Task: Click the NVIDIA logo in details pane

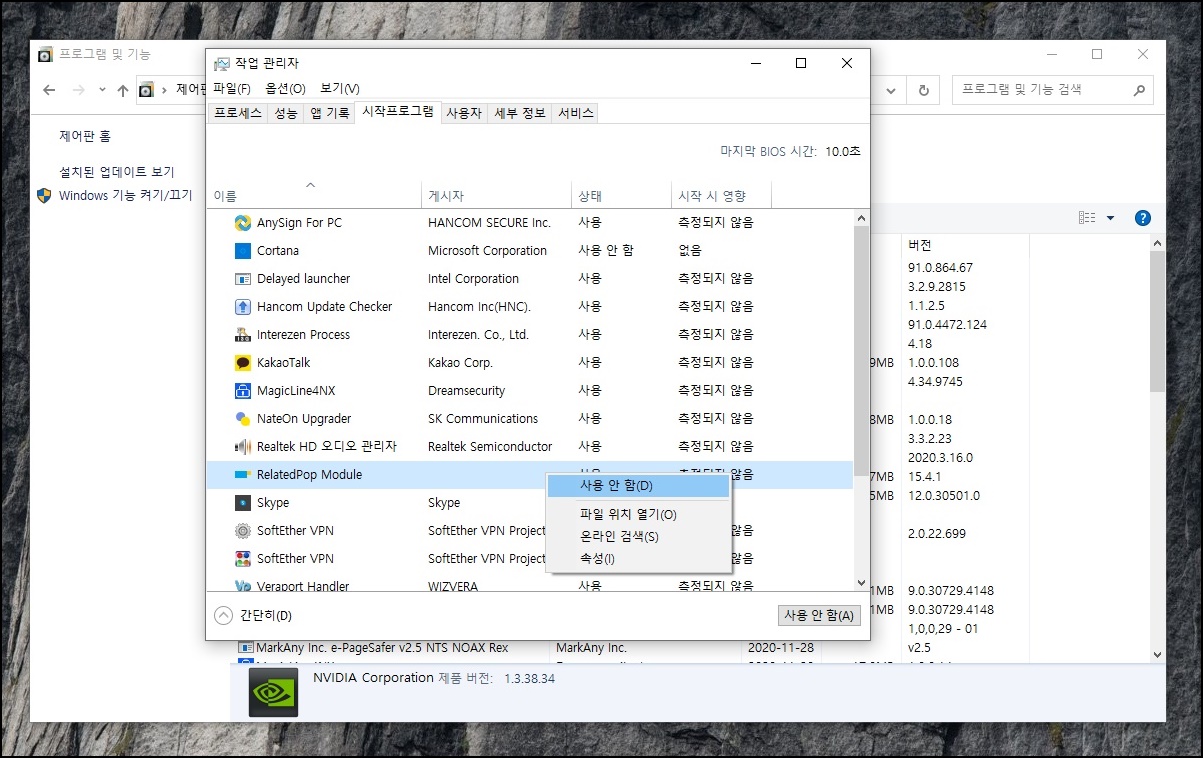Action: (x=273, y=693)
